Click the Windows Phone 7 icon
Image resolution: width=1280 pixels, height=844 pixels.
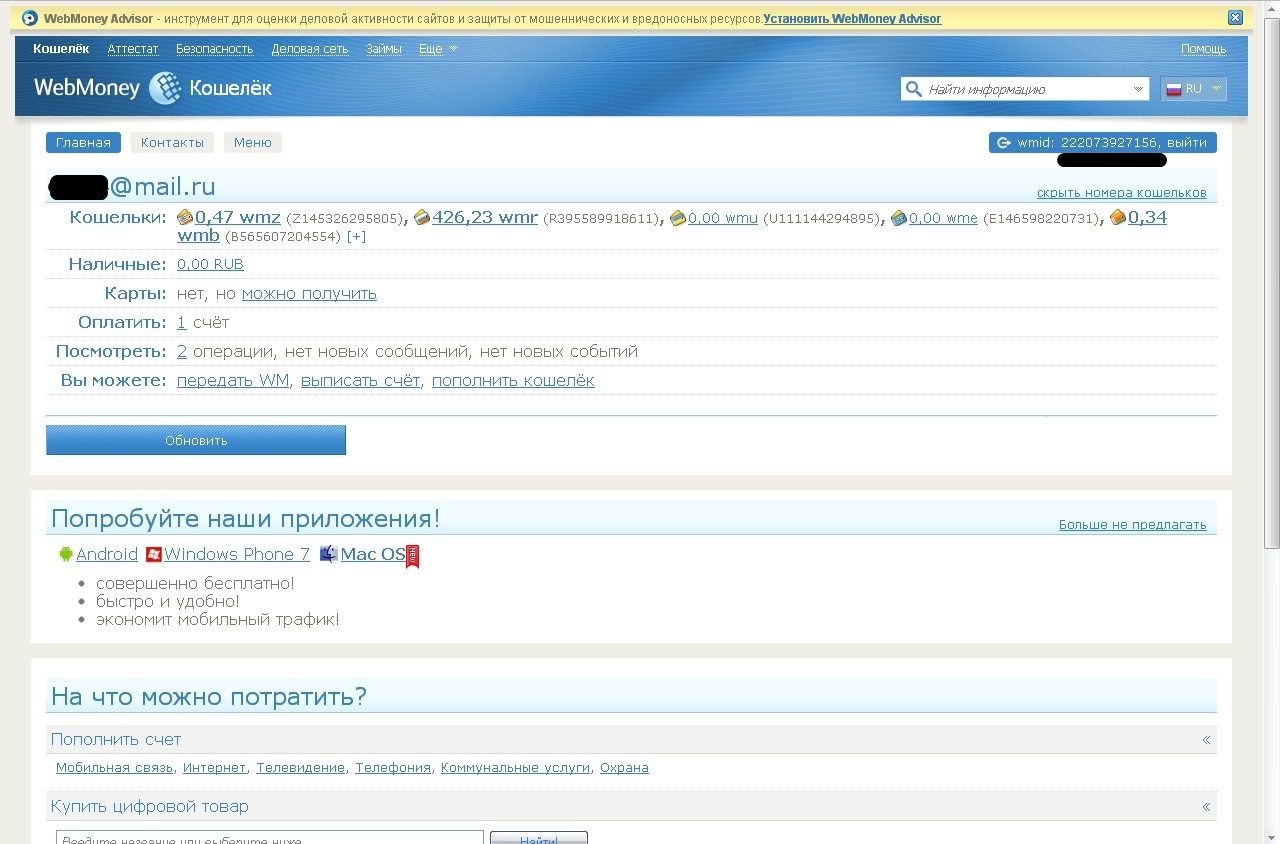[x=154, y=554]
